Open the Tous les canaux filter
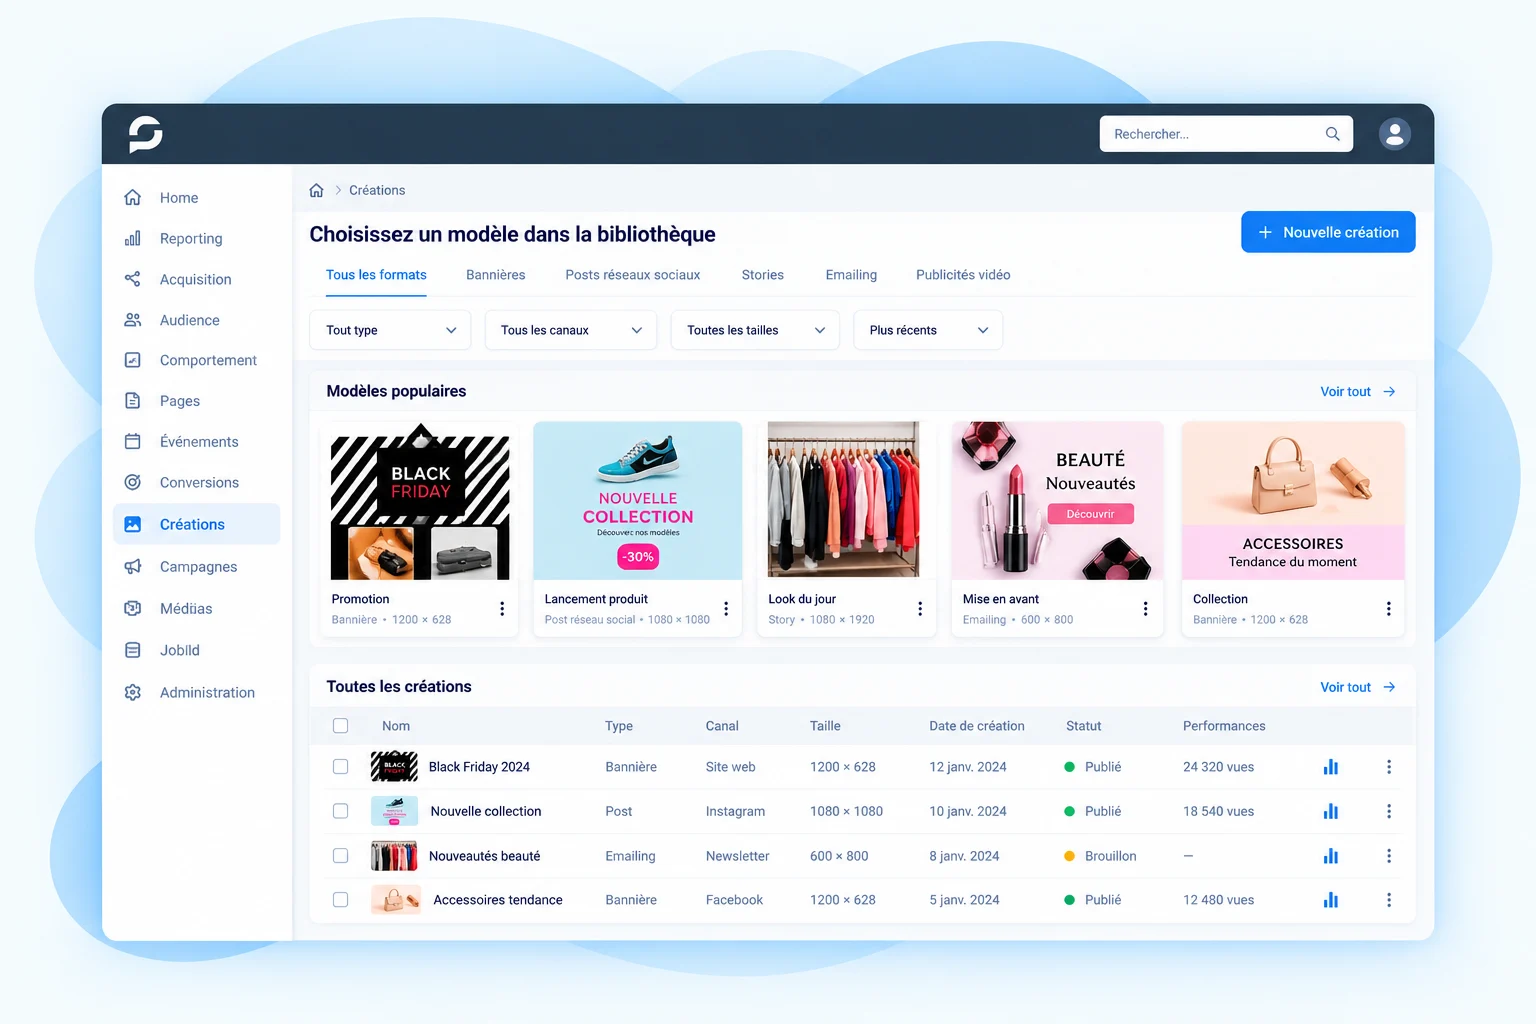 click(571, 330)
